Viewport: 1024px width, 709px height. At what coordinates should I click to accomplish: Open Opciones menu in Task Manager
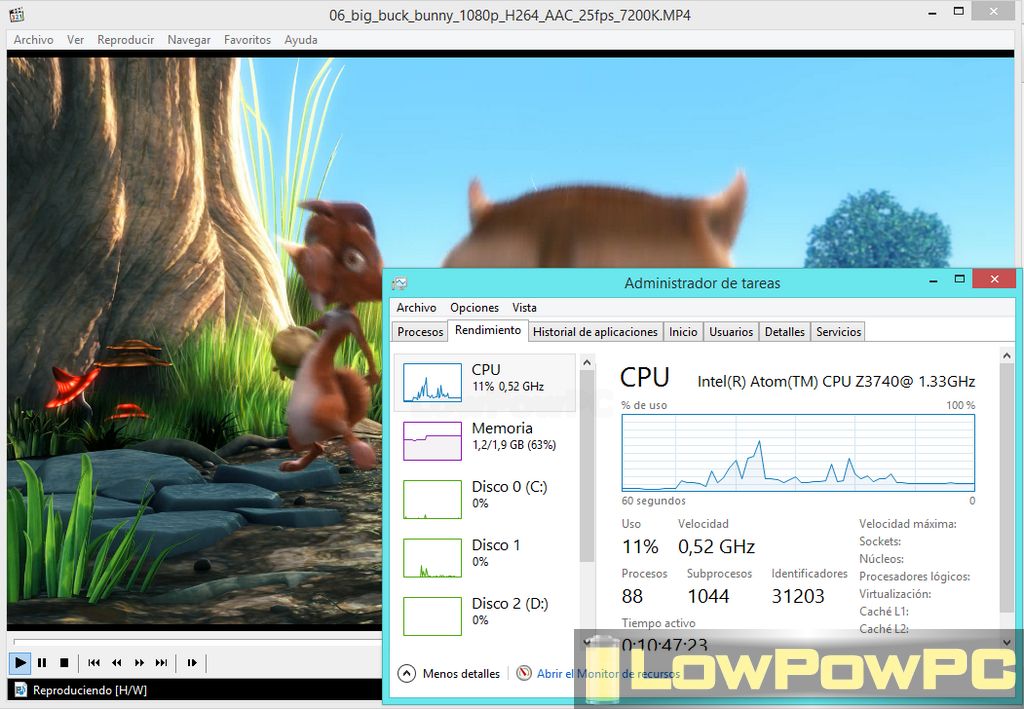pos(474,308)
